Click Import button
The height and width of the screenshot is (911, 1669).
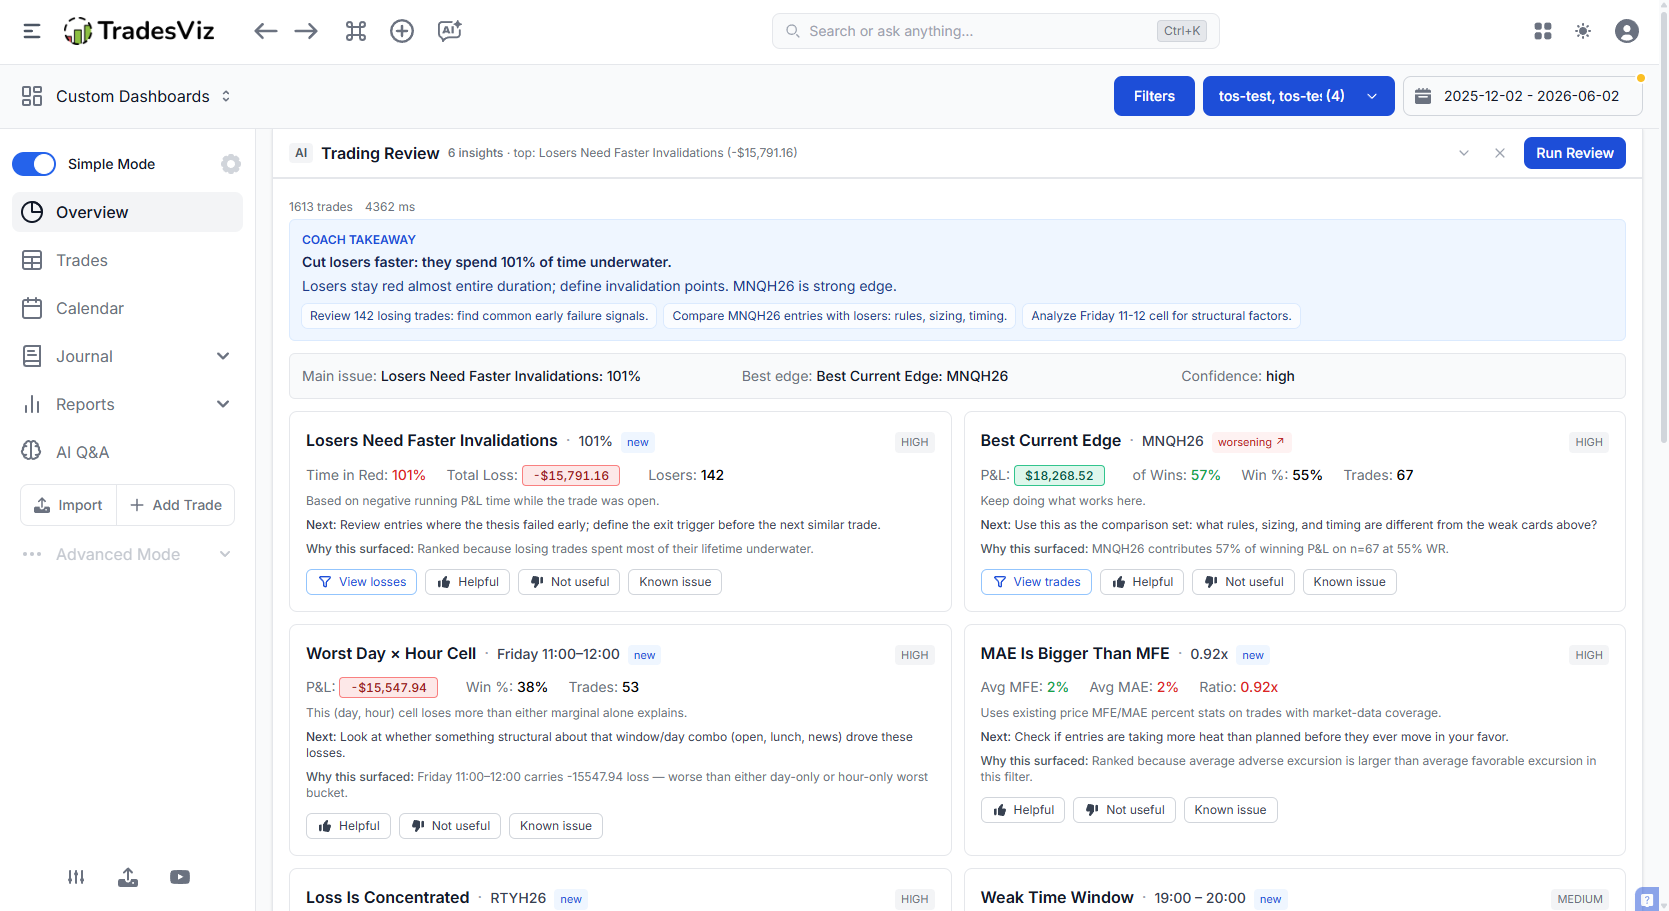tap(69, 505)
